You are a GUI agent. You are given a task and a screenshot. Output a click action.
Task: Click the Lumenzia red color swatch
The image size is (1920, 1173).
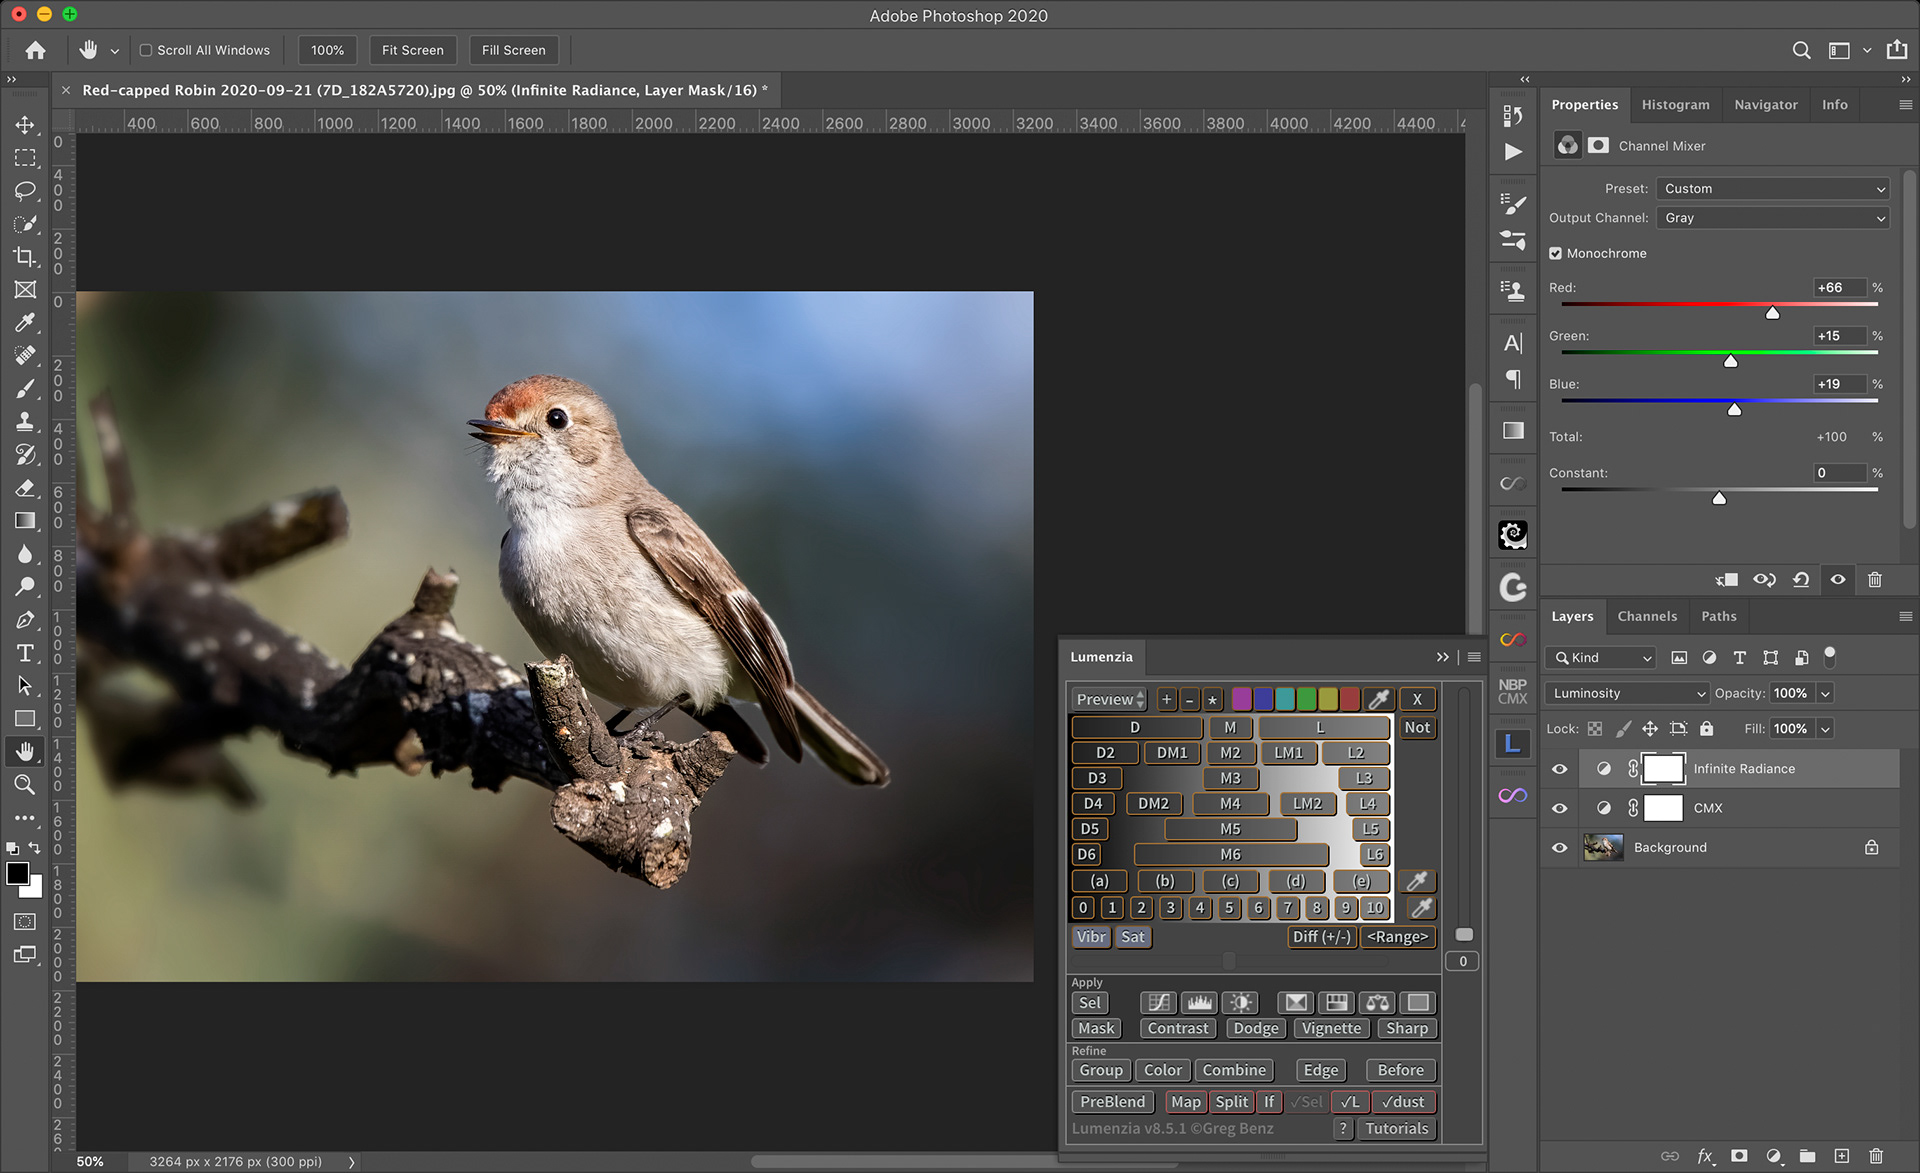click(1349, 699)
